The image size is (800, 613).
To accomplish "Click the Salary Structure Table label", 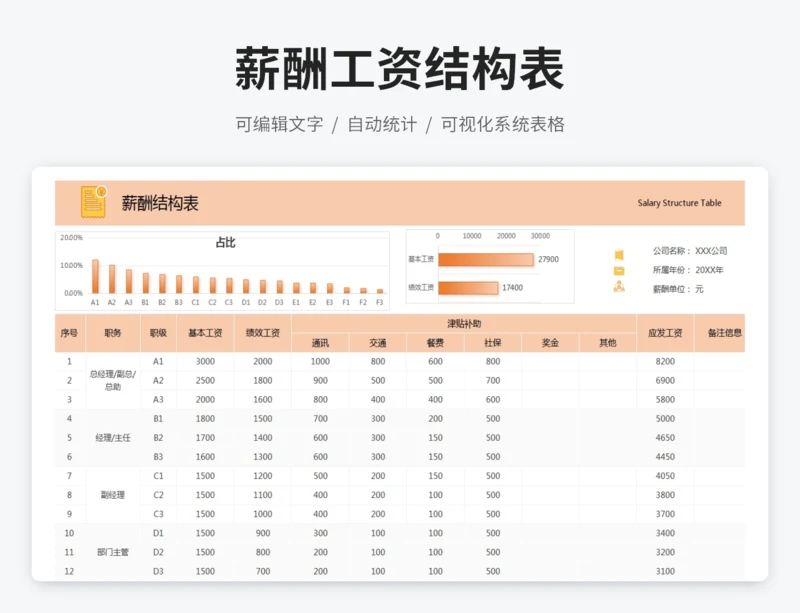I will [x=679, y=203].
